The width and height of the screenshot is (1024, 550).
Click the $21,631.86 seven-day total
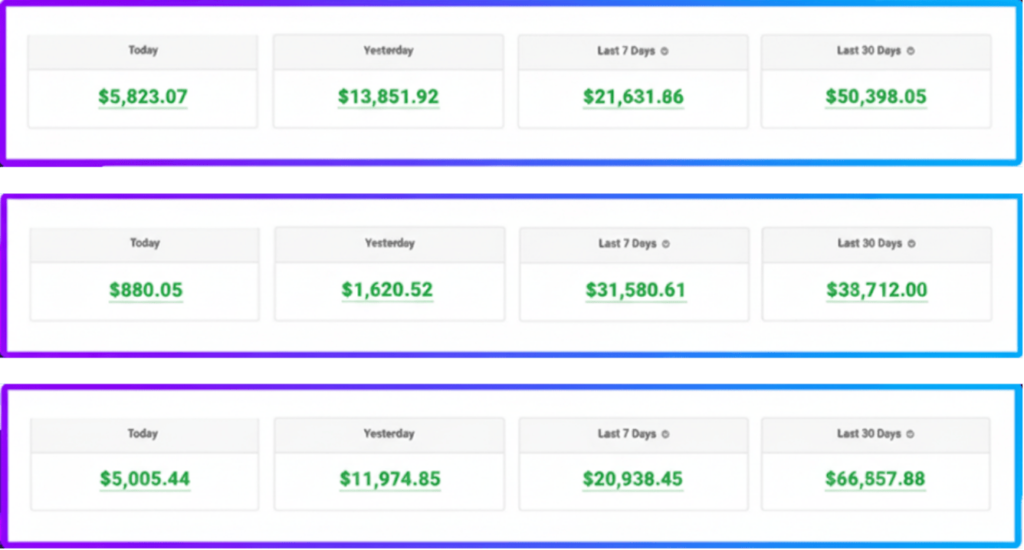[x=633, y=97]
